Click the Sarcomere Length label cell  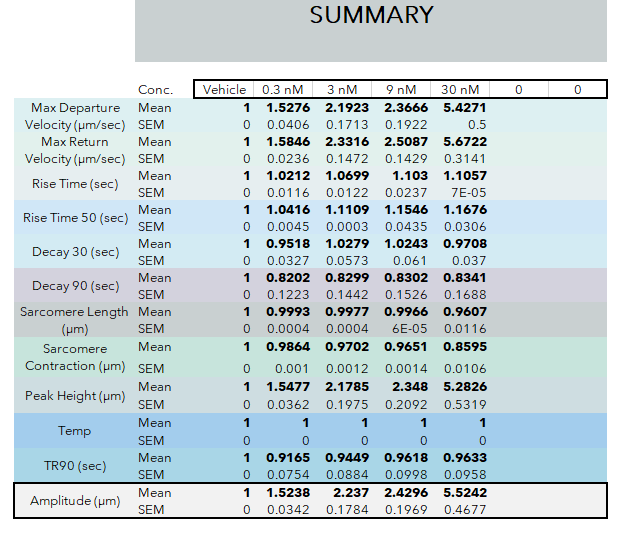point(75,320)
